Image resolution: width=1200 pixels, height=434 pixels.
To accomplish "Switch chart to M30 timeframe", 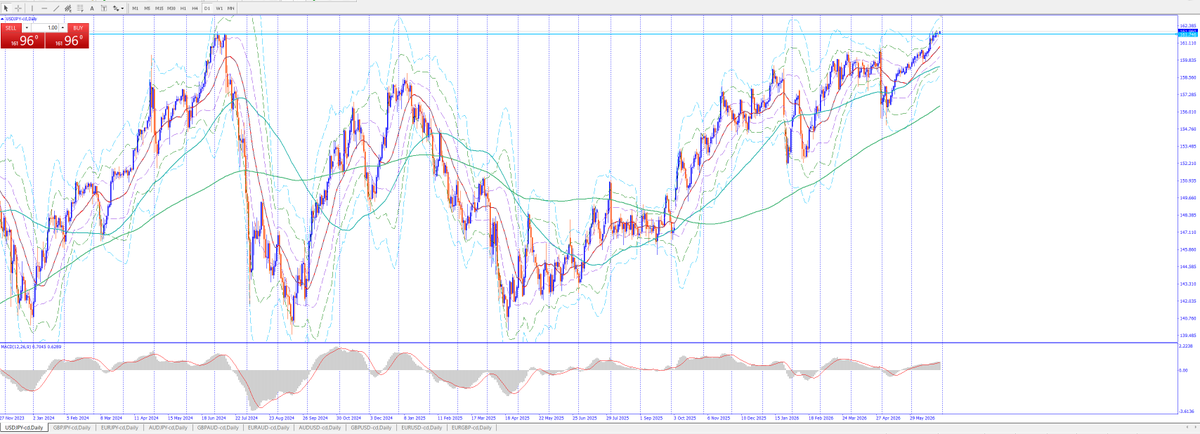I will [171, 8].
